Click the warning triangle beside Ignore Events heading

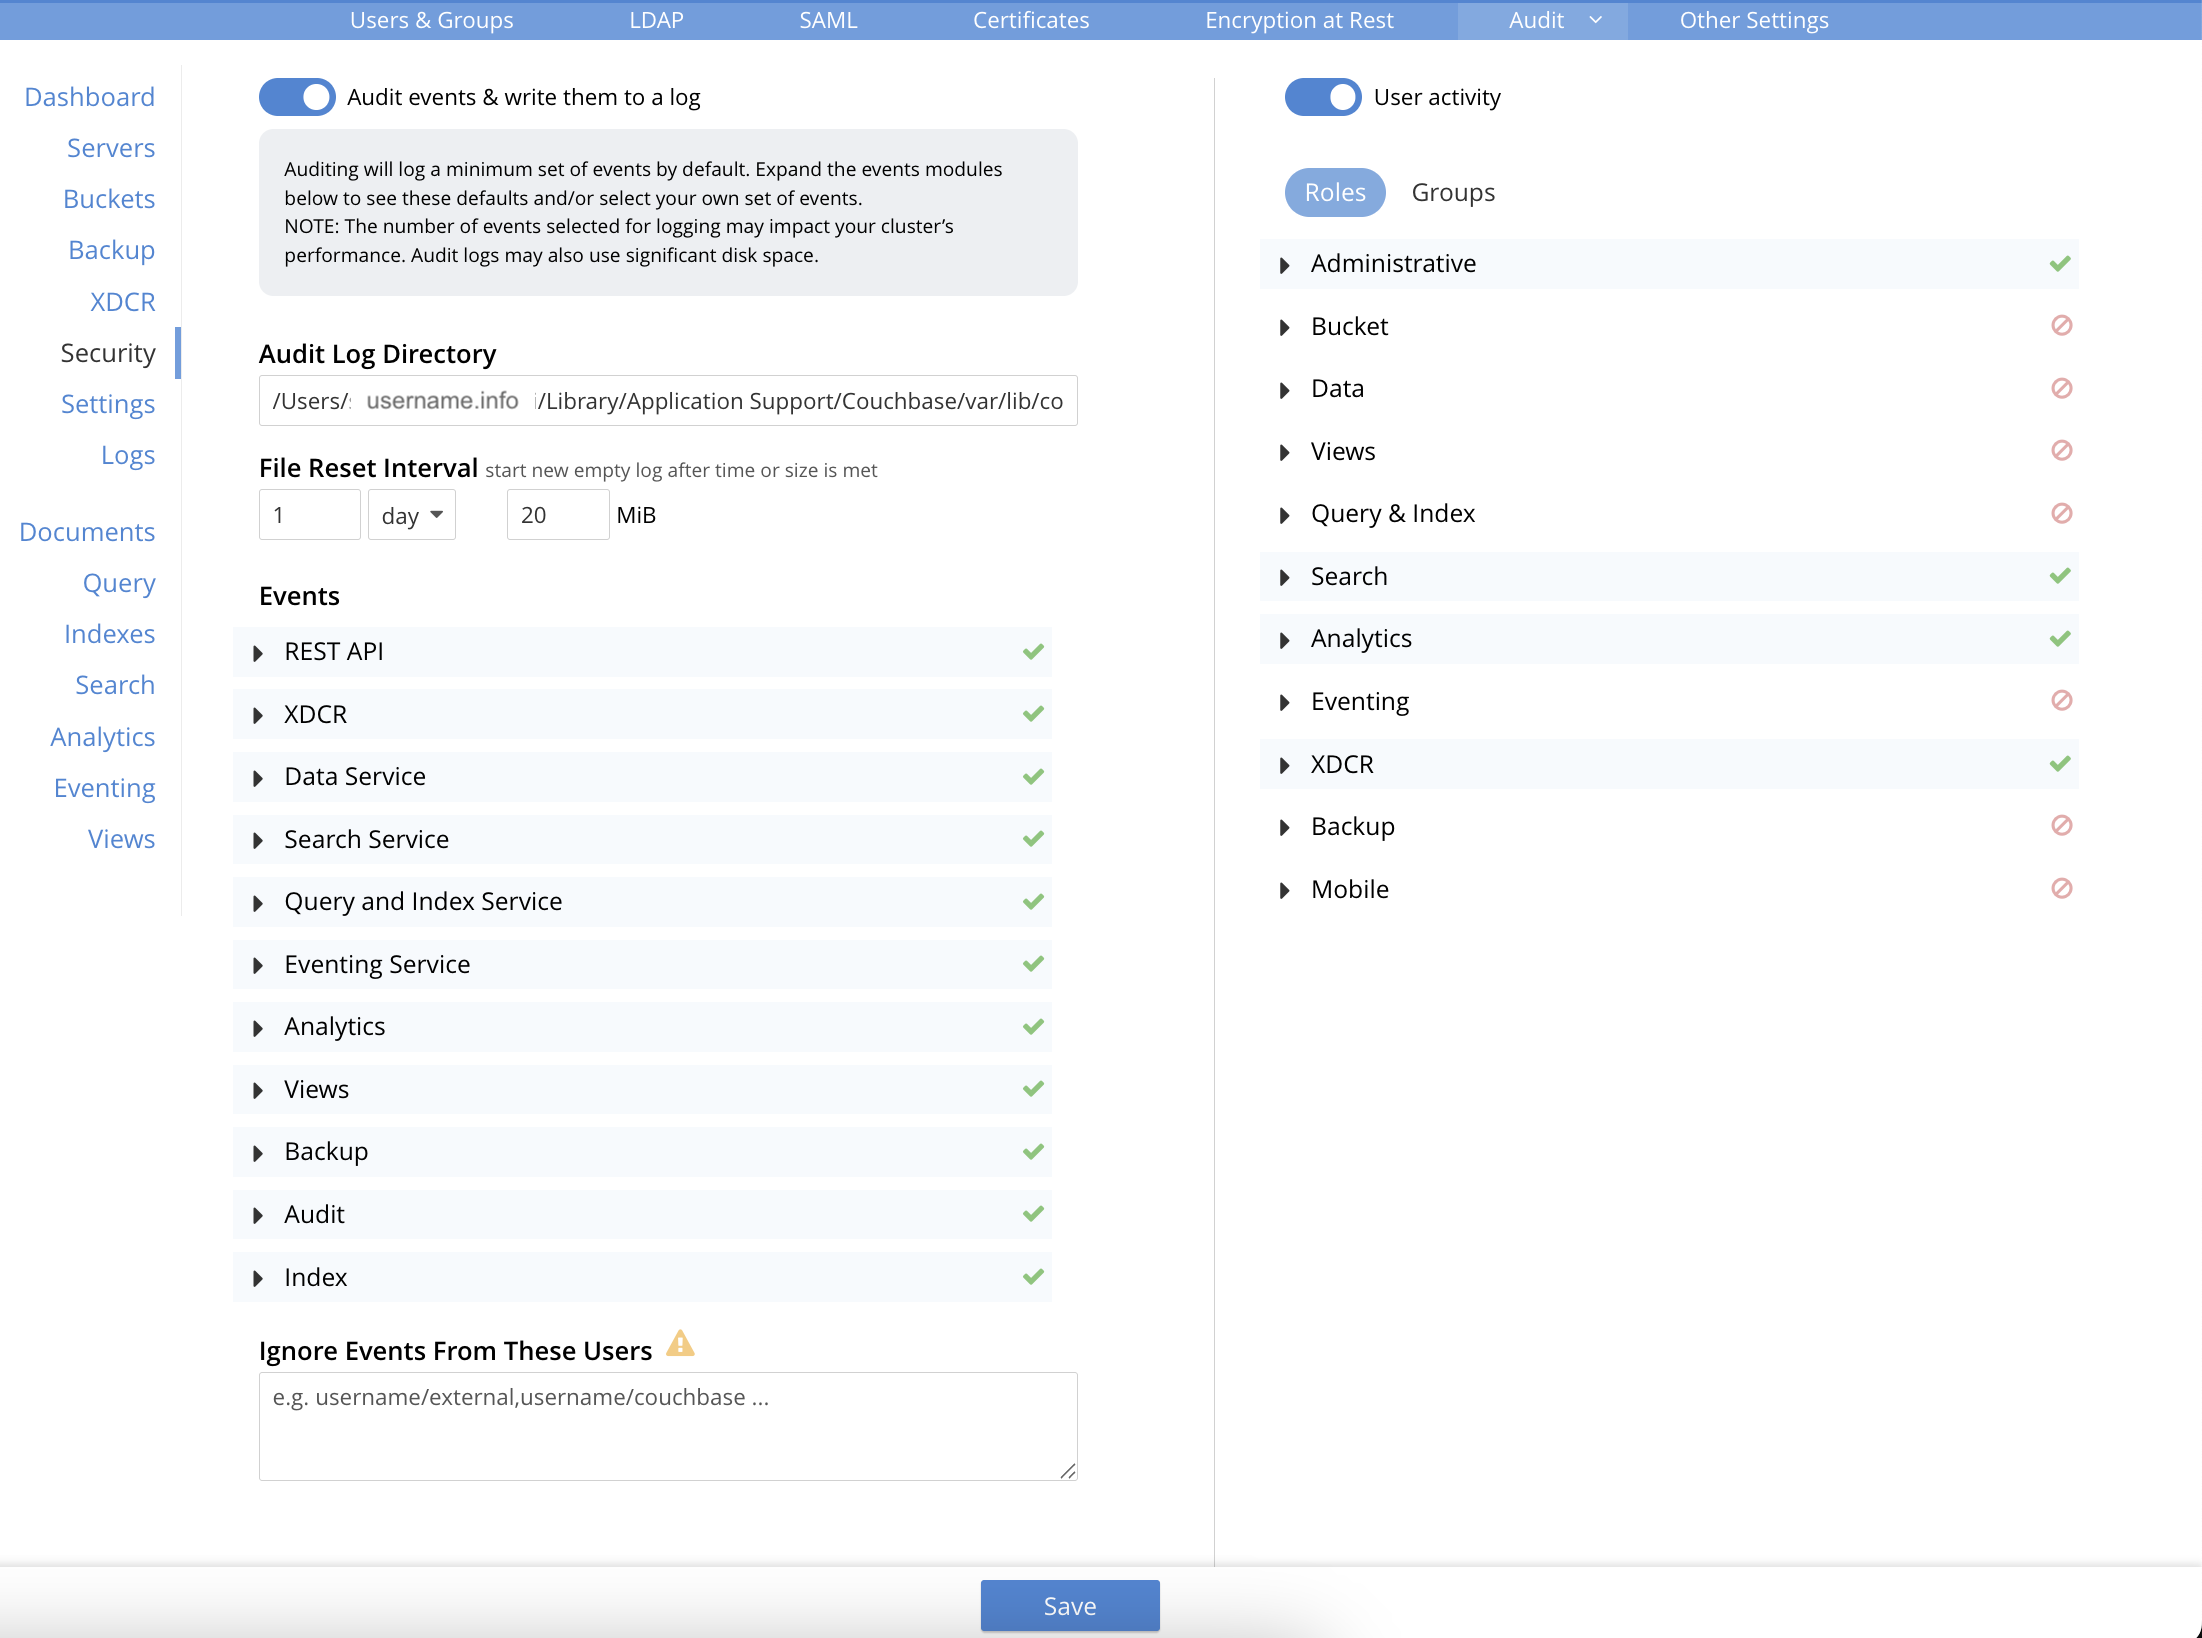point(680,1344)
